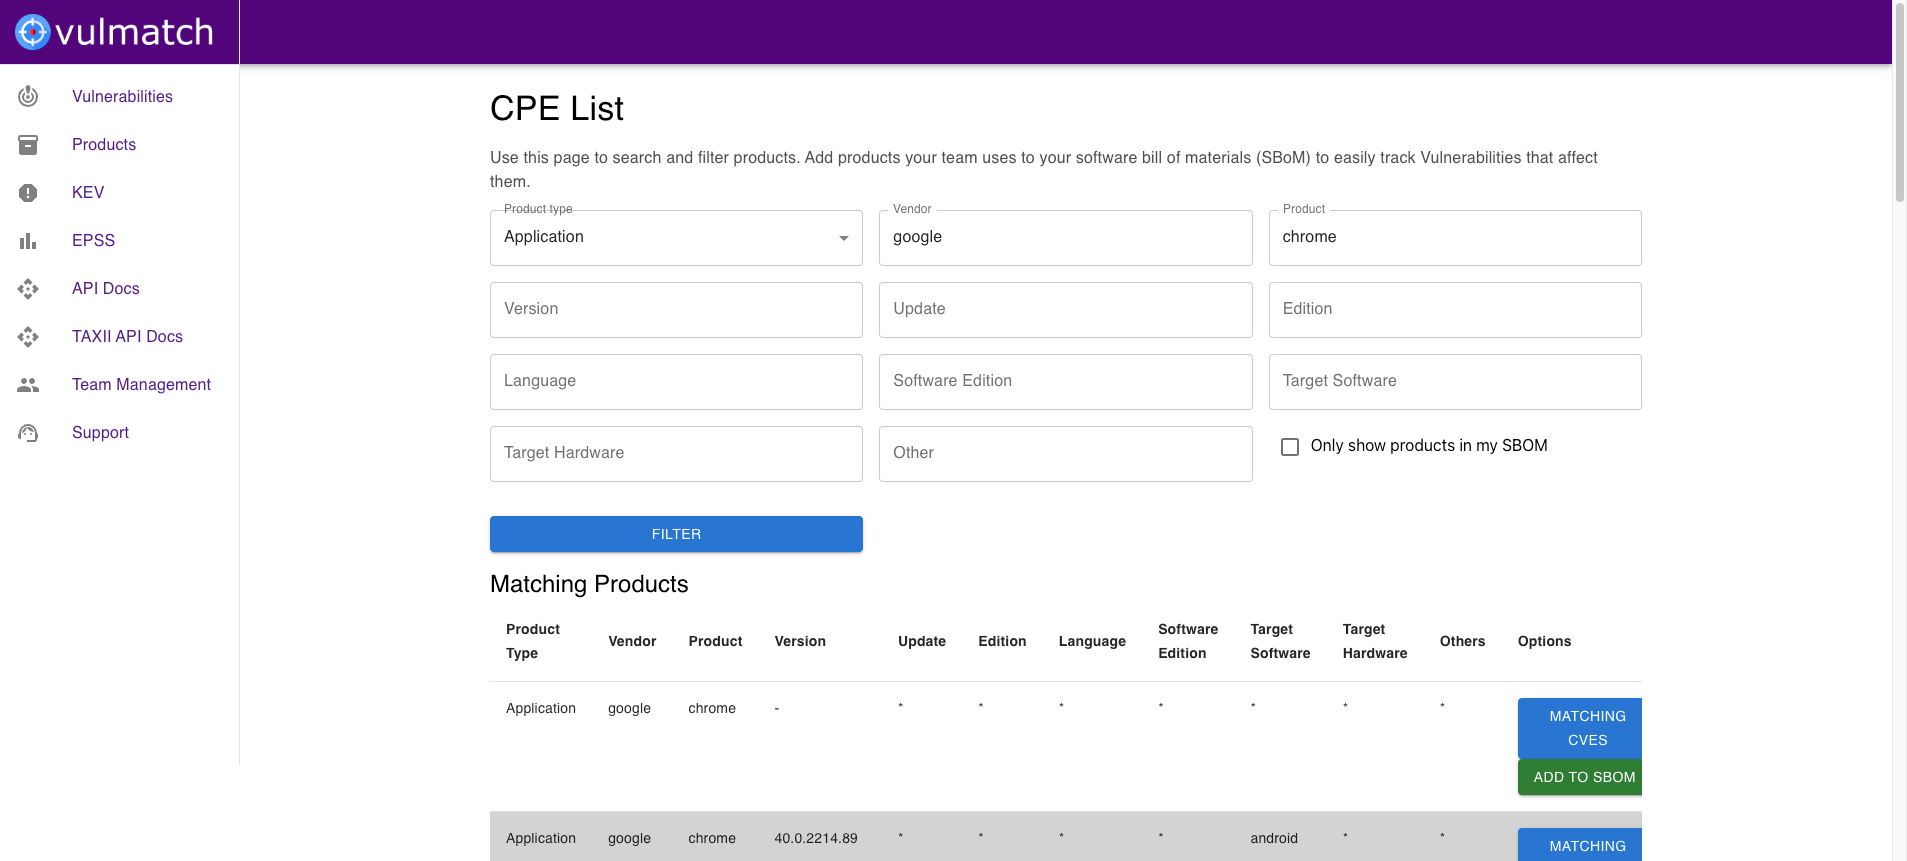
Task: Go to Products in the sidebar
Action: (x=104, y=144)
